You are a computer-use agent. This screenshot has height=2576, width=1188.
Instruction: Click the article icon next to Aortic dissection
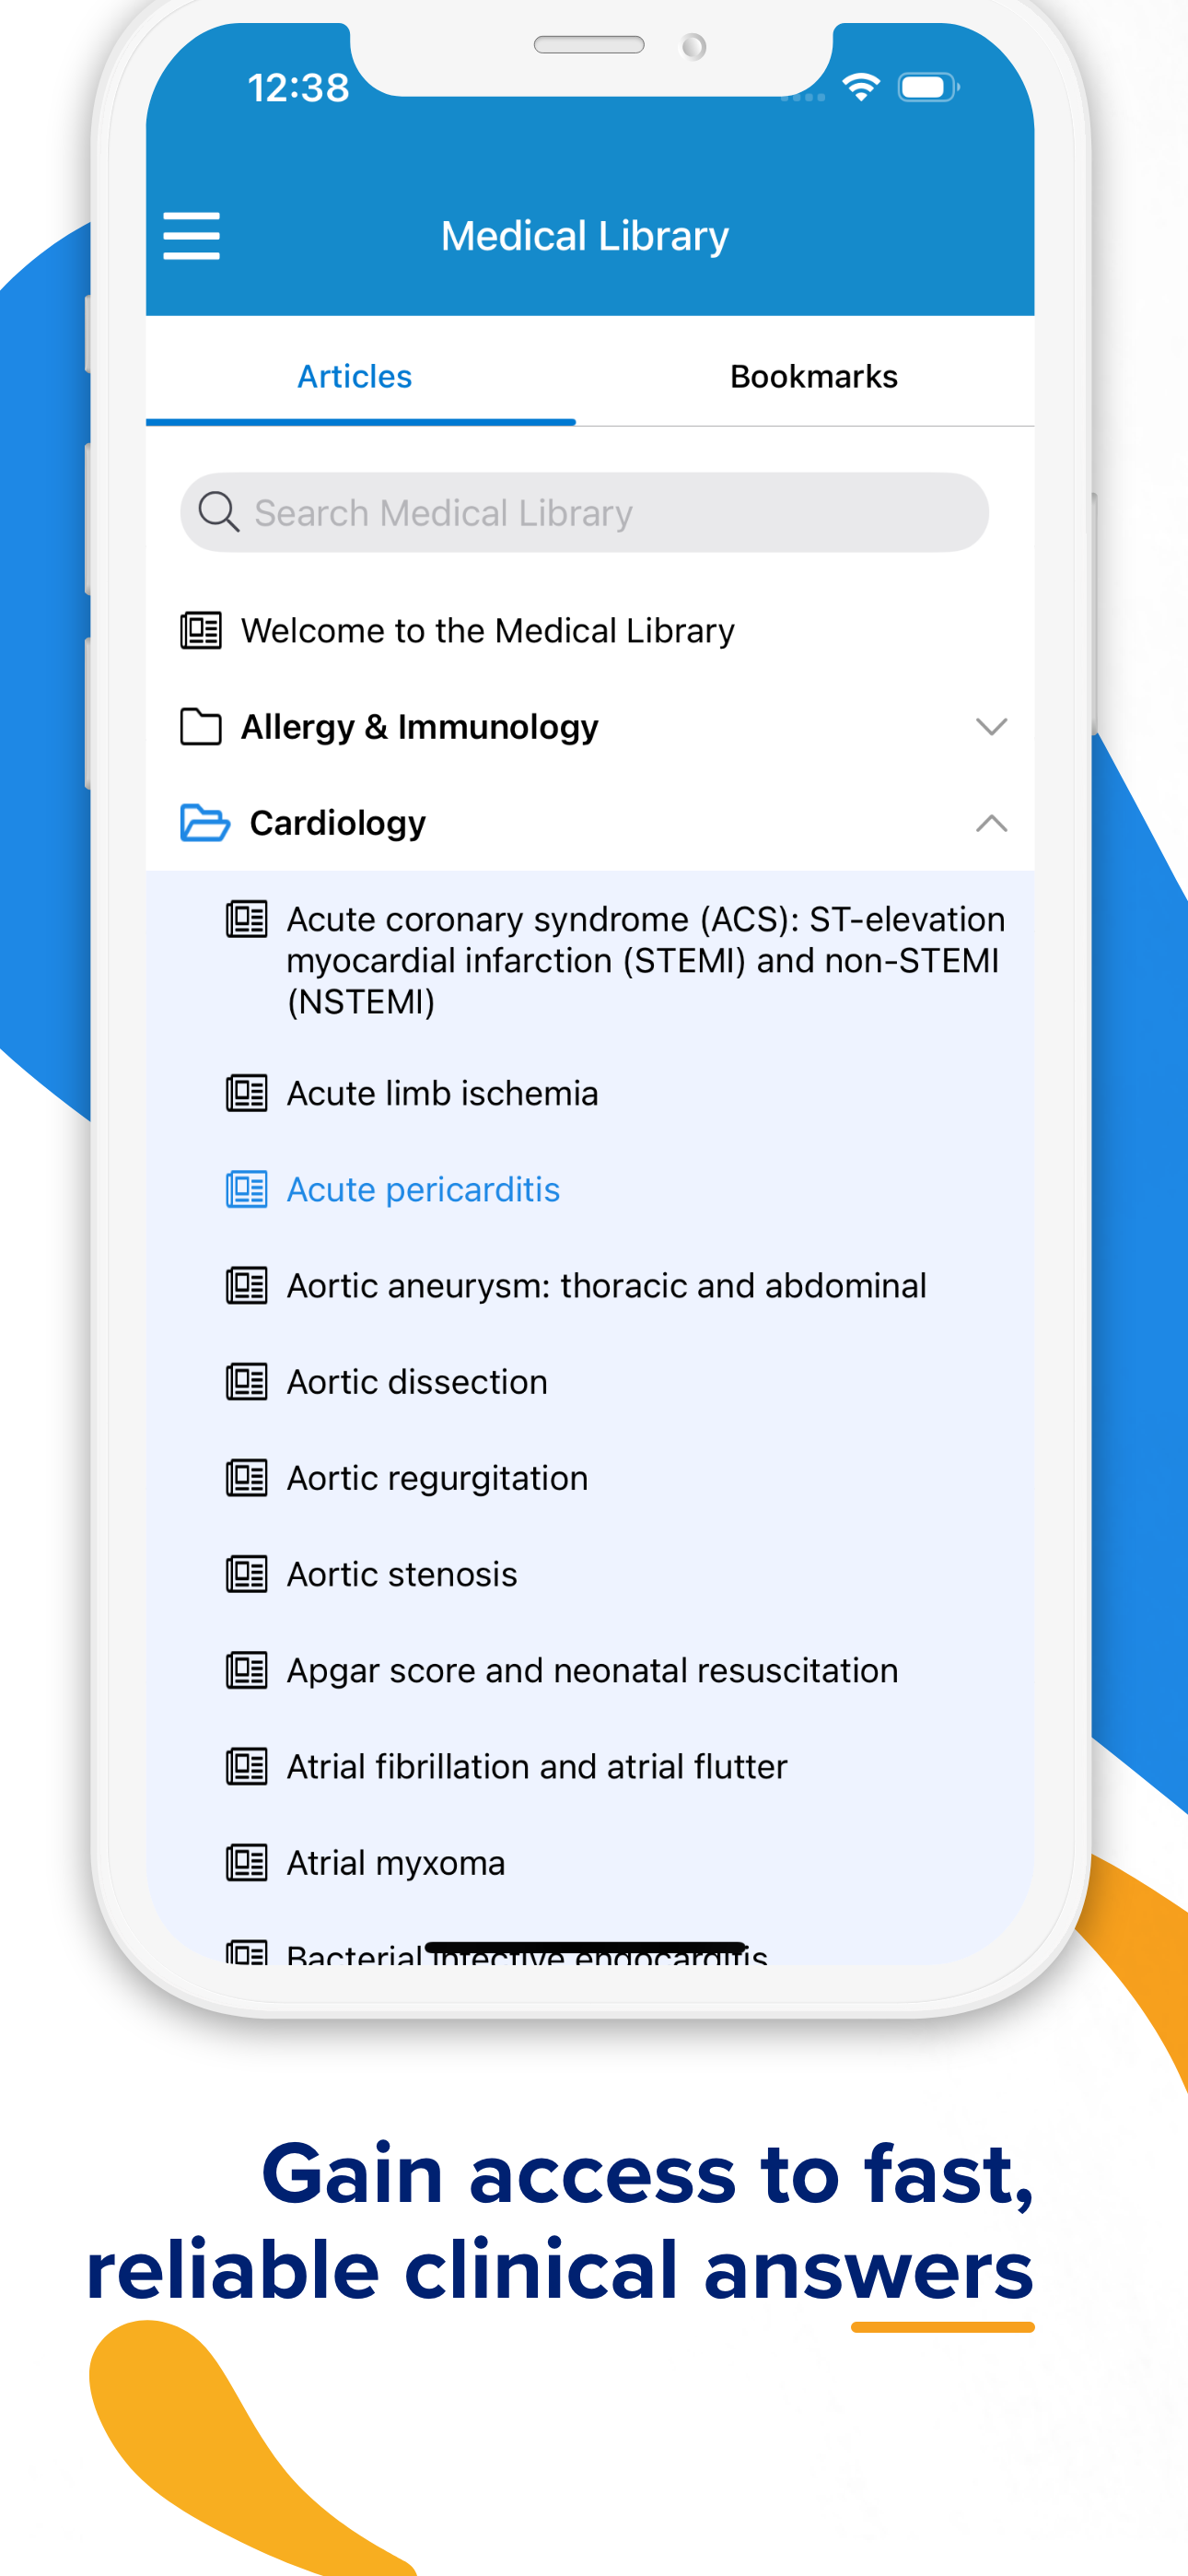pyautogui.click(x=246, y=1382)
